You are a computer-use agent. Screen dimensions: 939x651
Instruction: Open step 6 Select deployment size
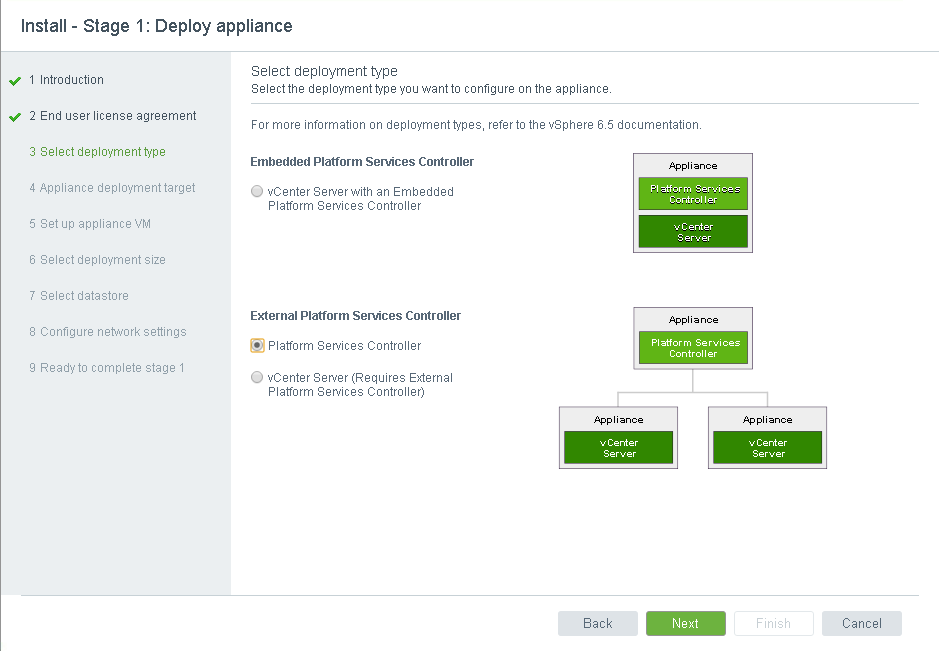(x=102, y=260)
